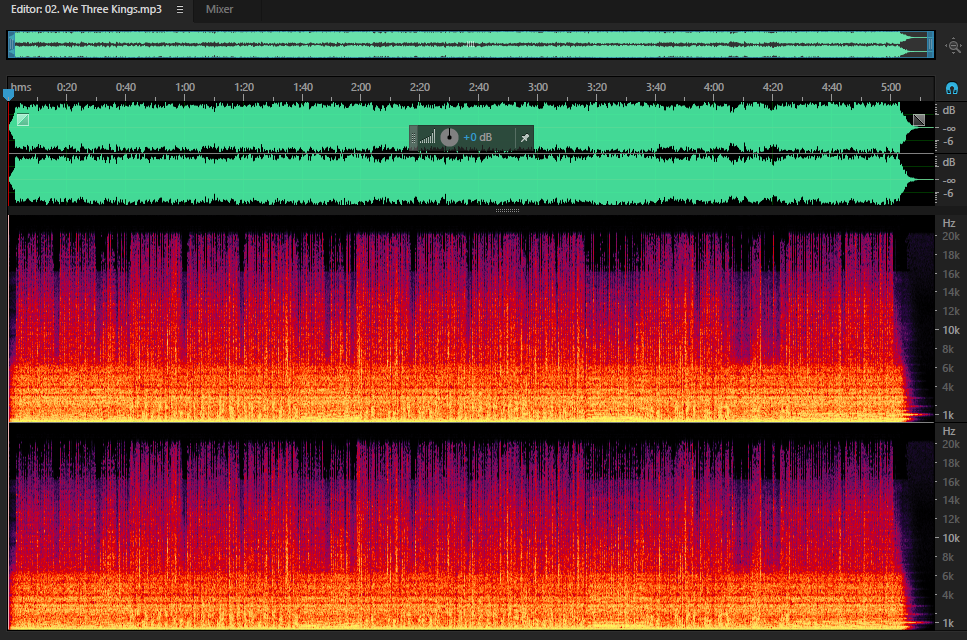Click the fade-in handle on the waveform
This screenshot has width=967, height=640.
(x=23, y=120)
